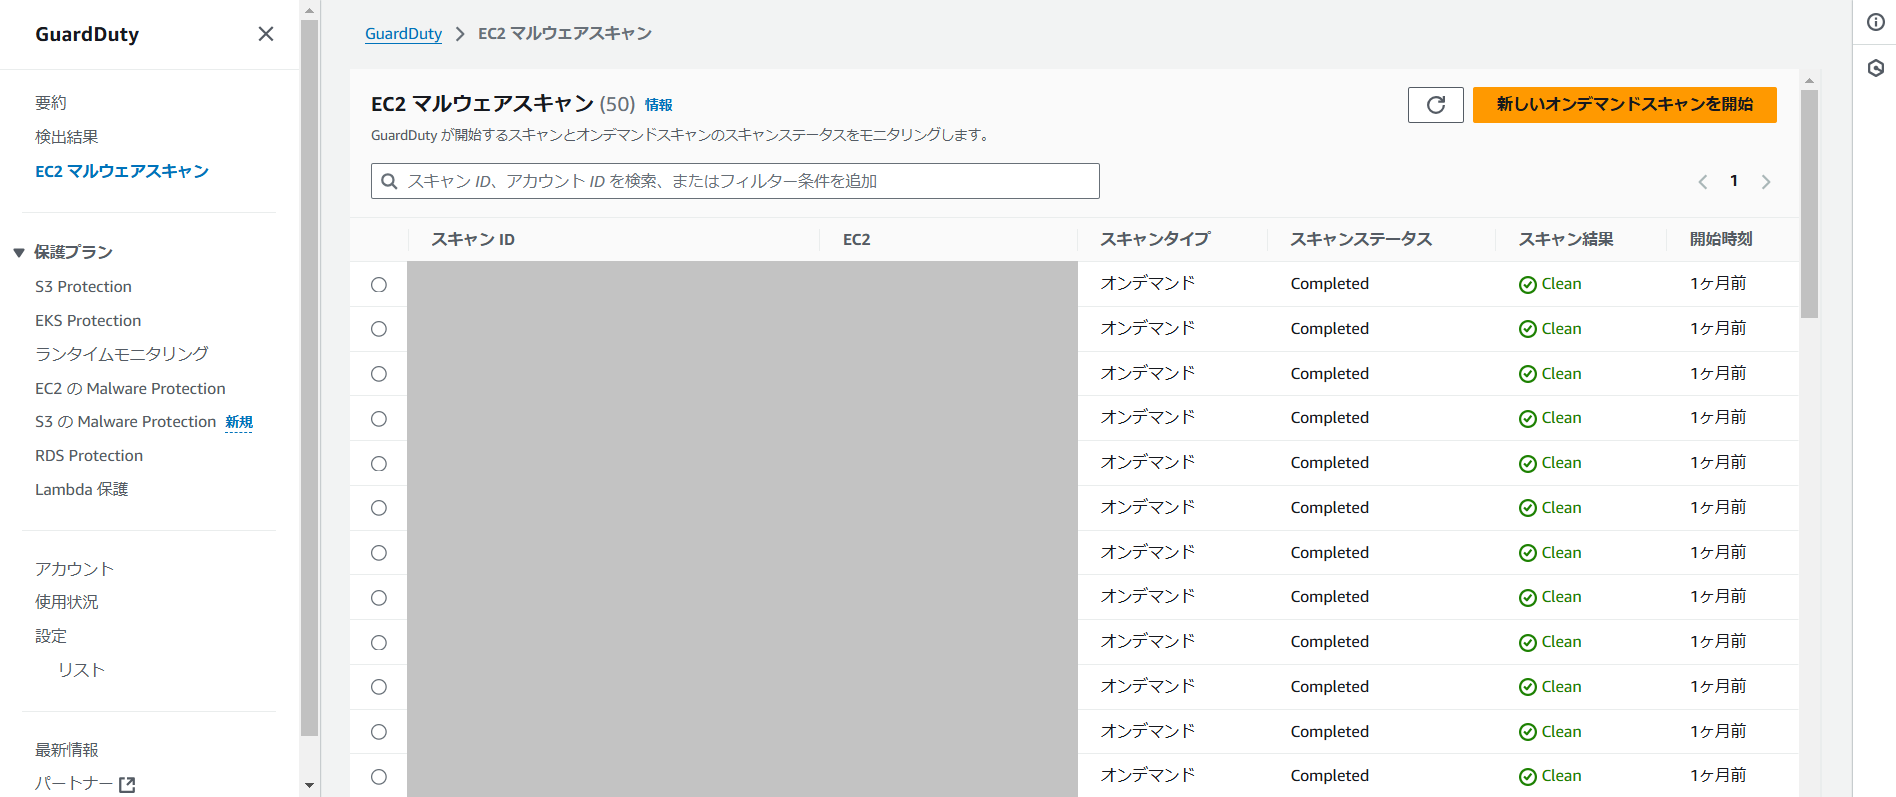1896x797 pixels.
Task: Select the seventh scan row radio button
Action: (x=379, y=553)
